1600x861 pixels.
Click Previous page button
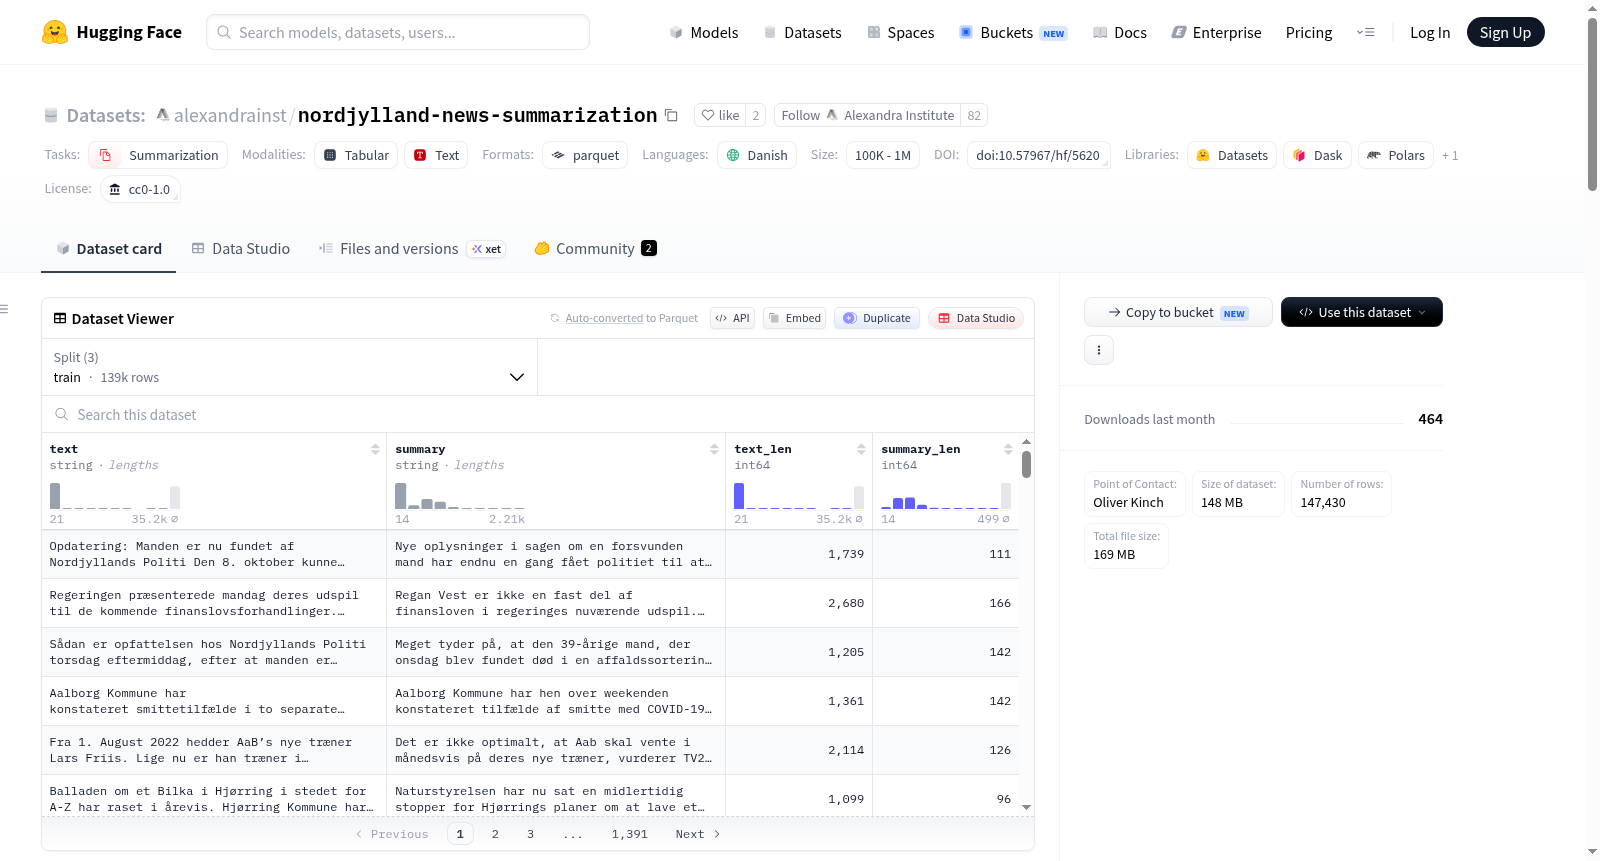click(392, 834)
